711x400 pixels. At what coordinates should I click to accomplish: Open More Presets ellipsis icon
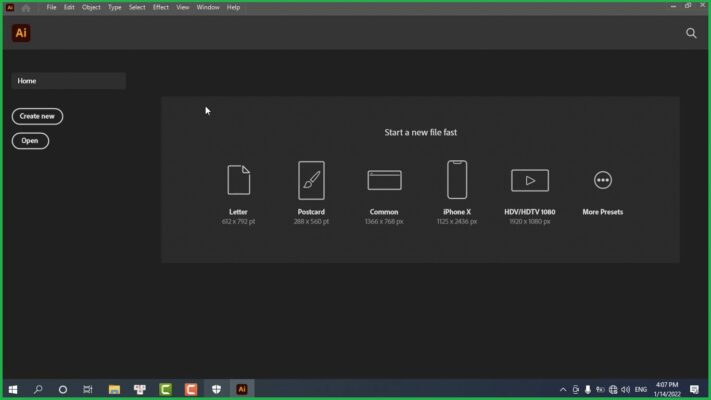[602, 180]
